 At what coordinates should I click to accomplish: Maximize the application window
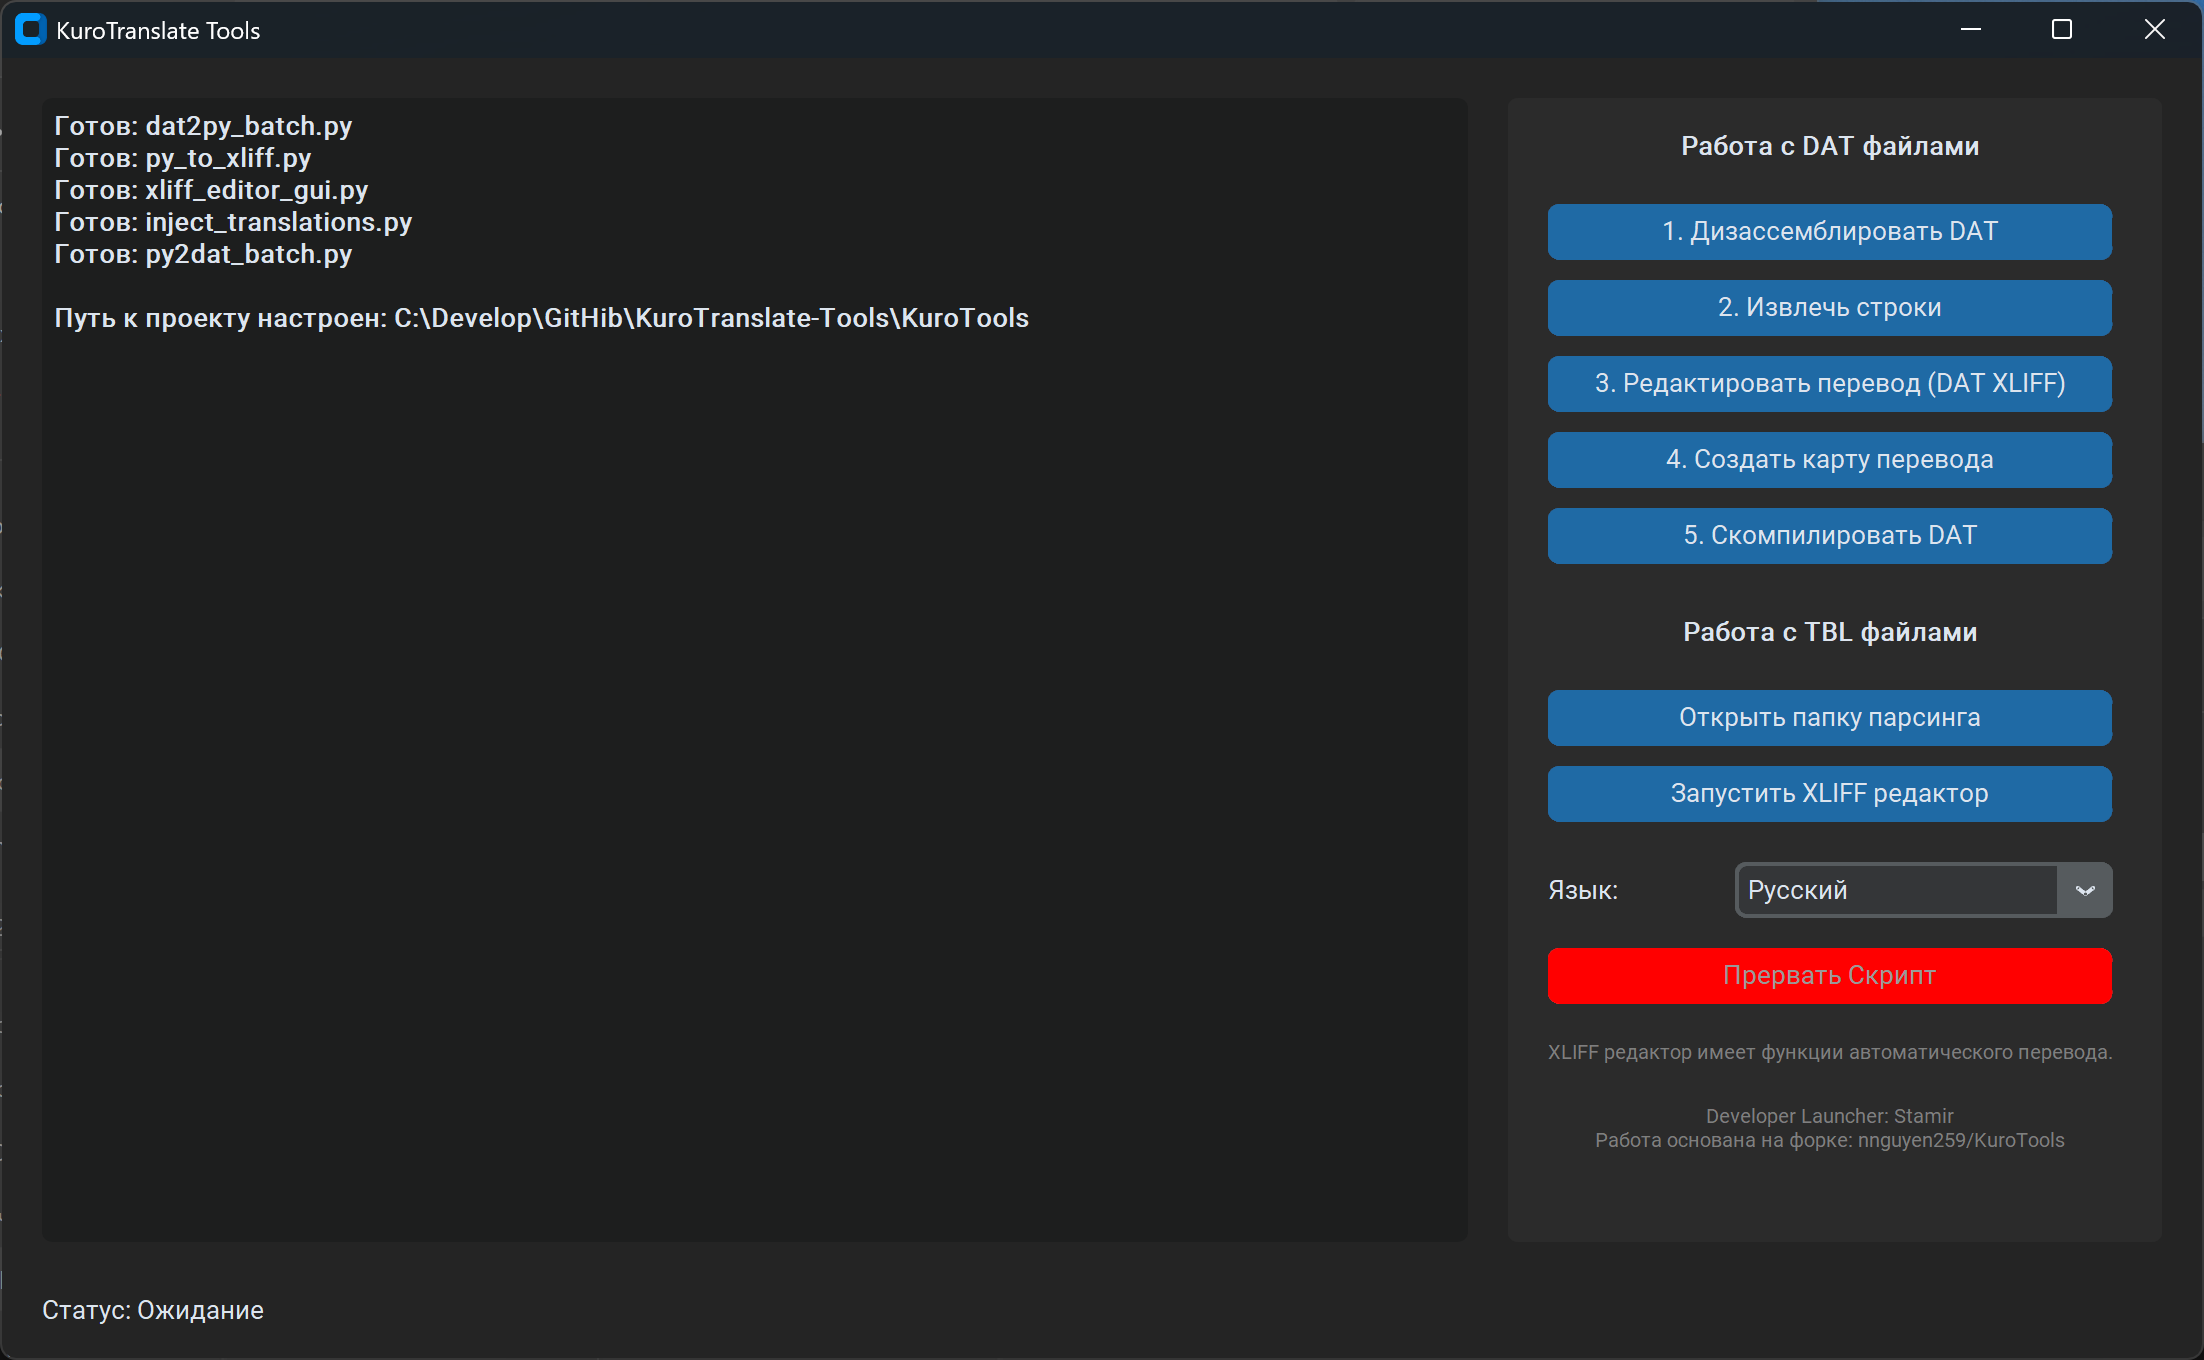2062,30
